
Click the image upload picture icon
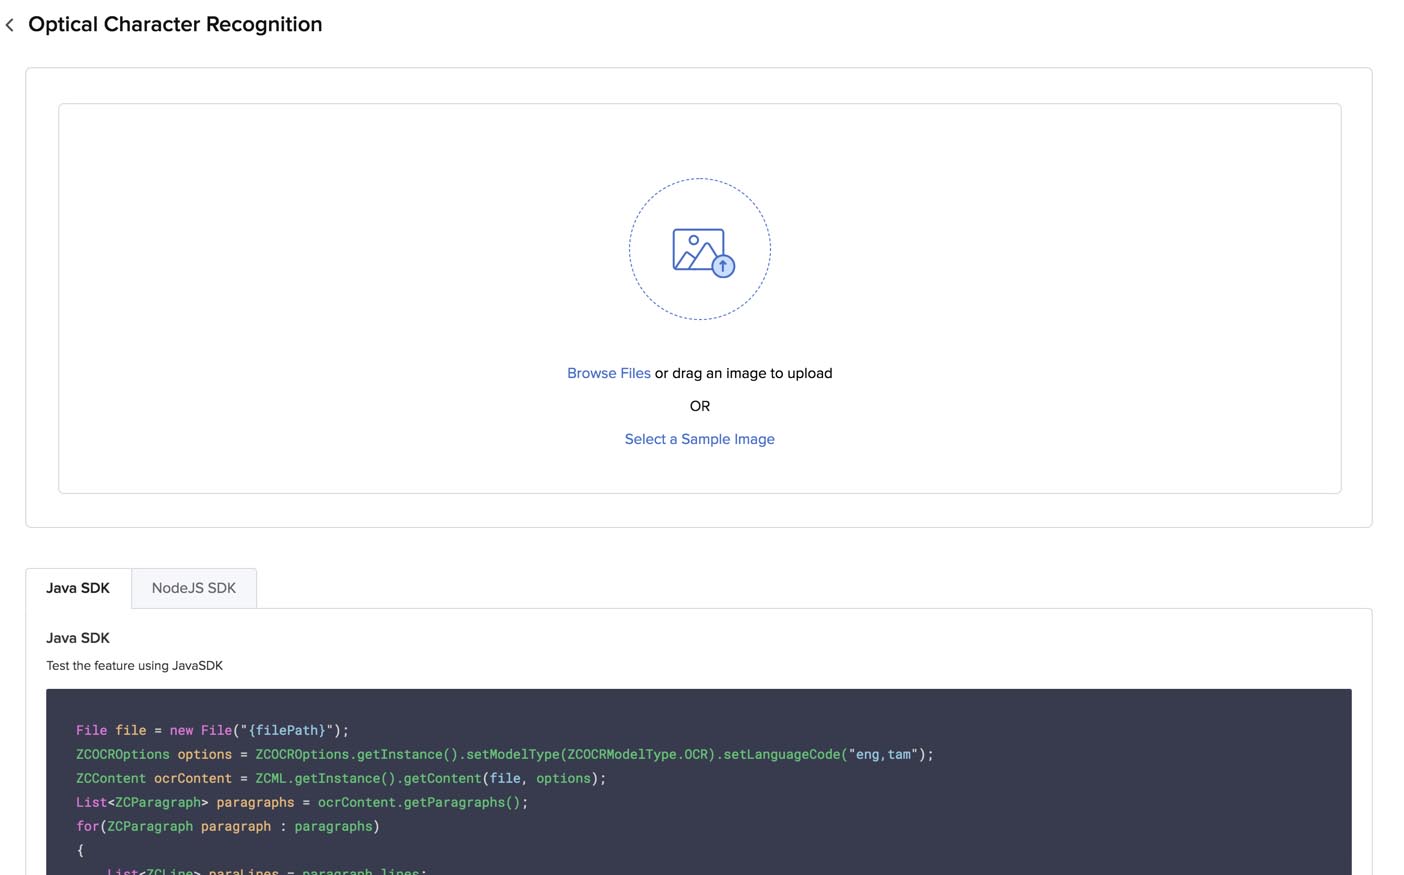click(696, 249)
